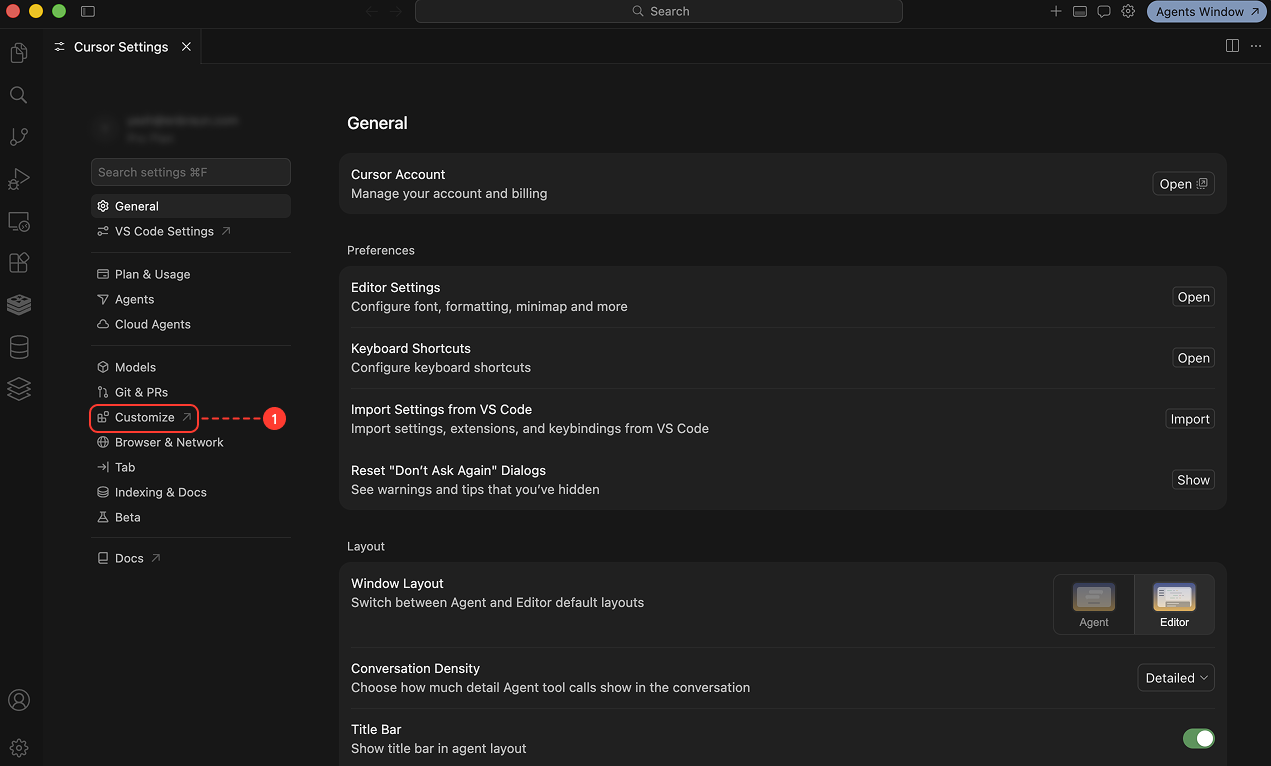Image resolution: width=1271 pixels, height=766 pixels.
Task: Go forward with the right arrow
Action: click(396, 11)
